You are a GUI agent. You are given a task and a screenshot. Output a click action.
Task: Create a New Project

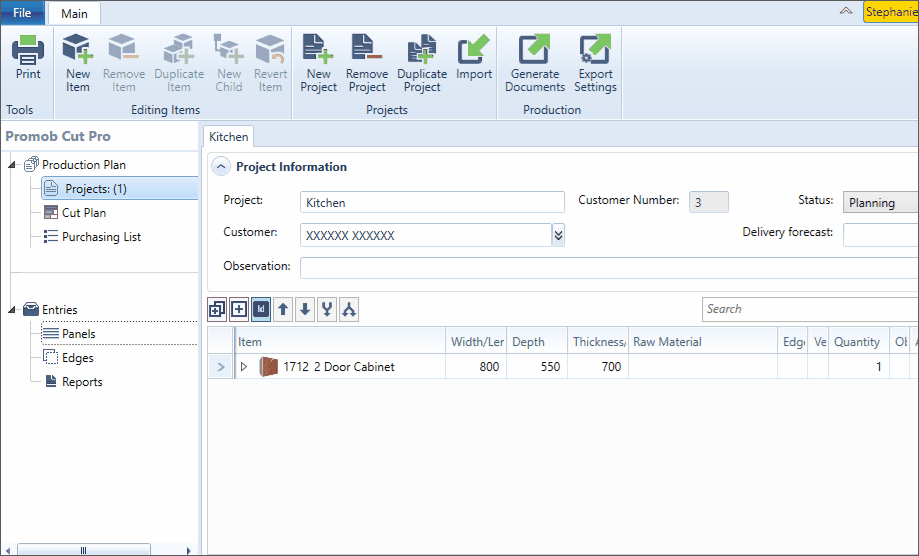318,63
